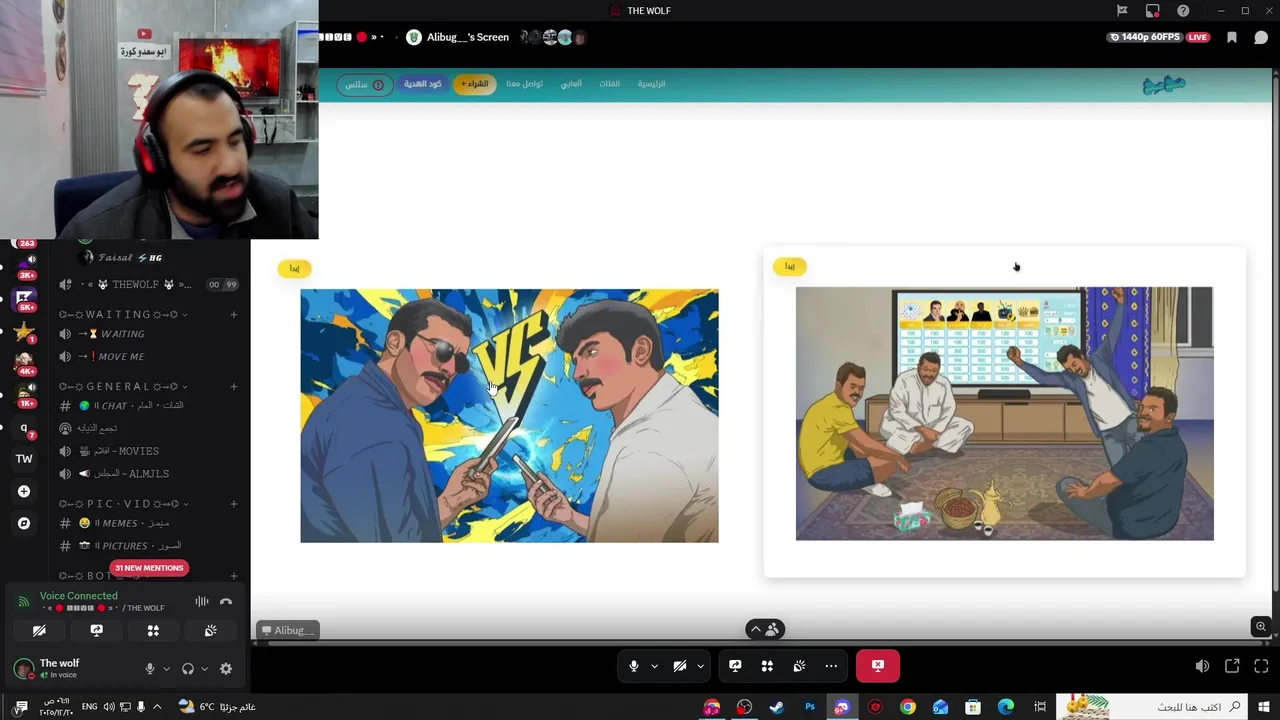Open the VS two men game thumbnail
Viewport: 1280px width, 720px height.
(x=509, y=416)
